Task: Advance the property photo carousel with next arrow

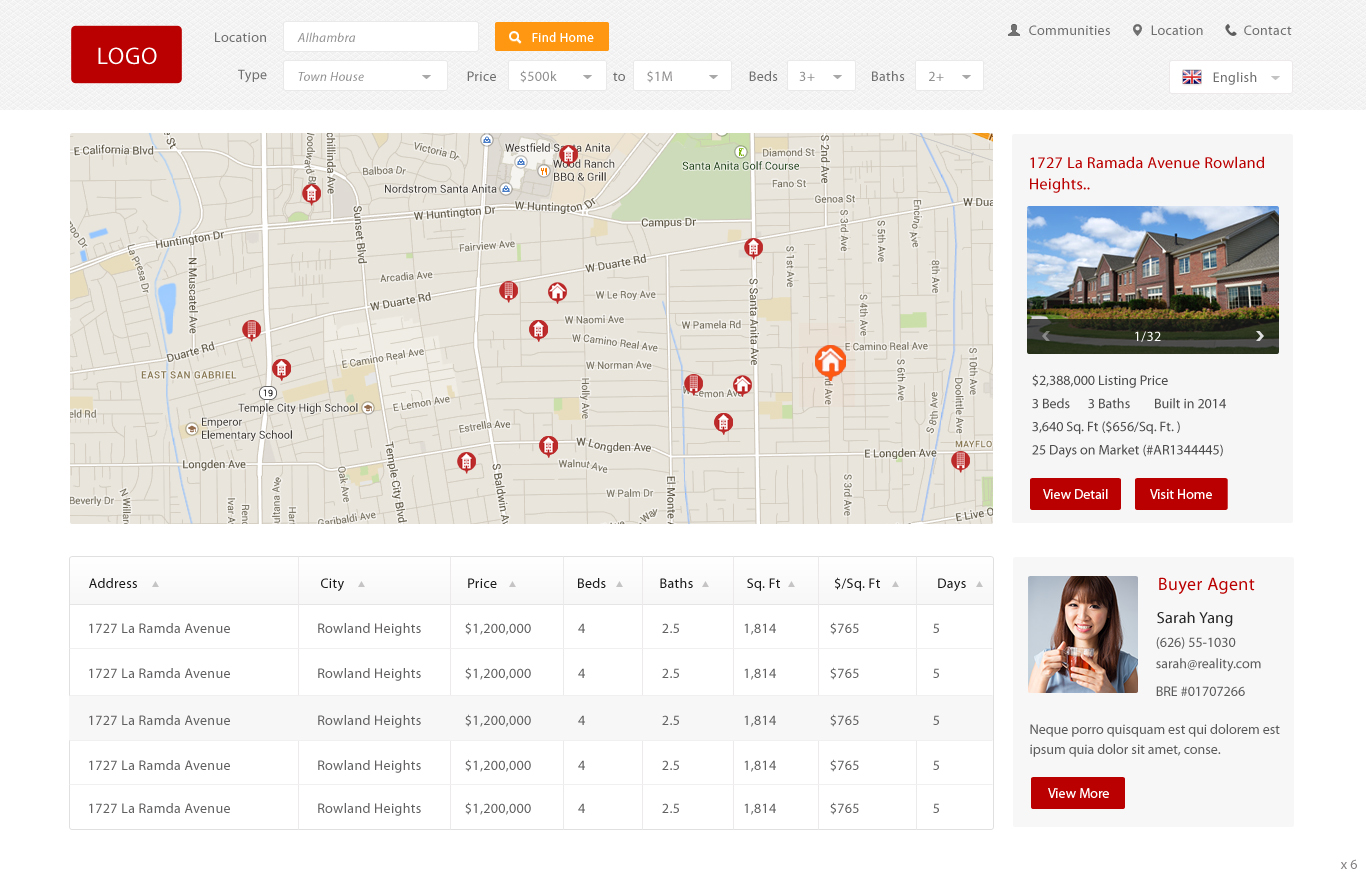Action: pyautogui.click(x=1259, y=335)
